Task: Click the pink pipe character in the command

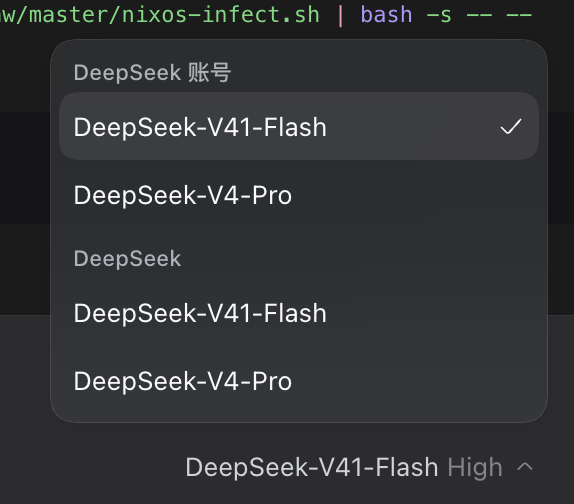Action: [341, 15]
